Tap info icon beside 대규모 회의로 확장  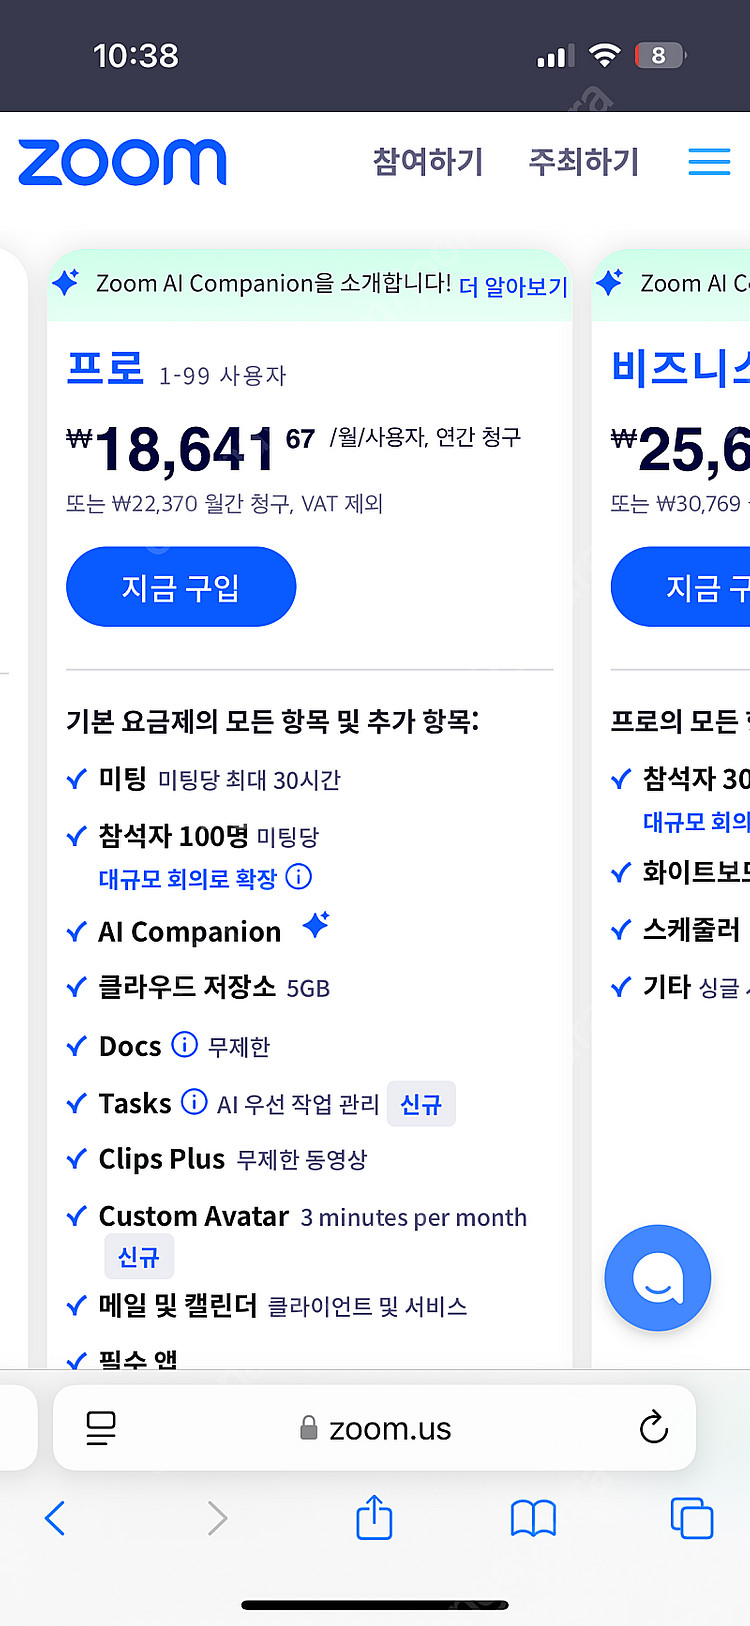pyautogui.click(x=299, y=877)
